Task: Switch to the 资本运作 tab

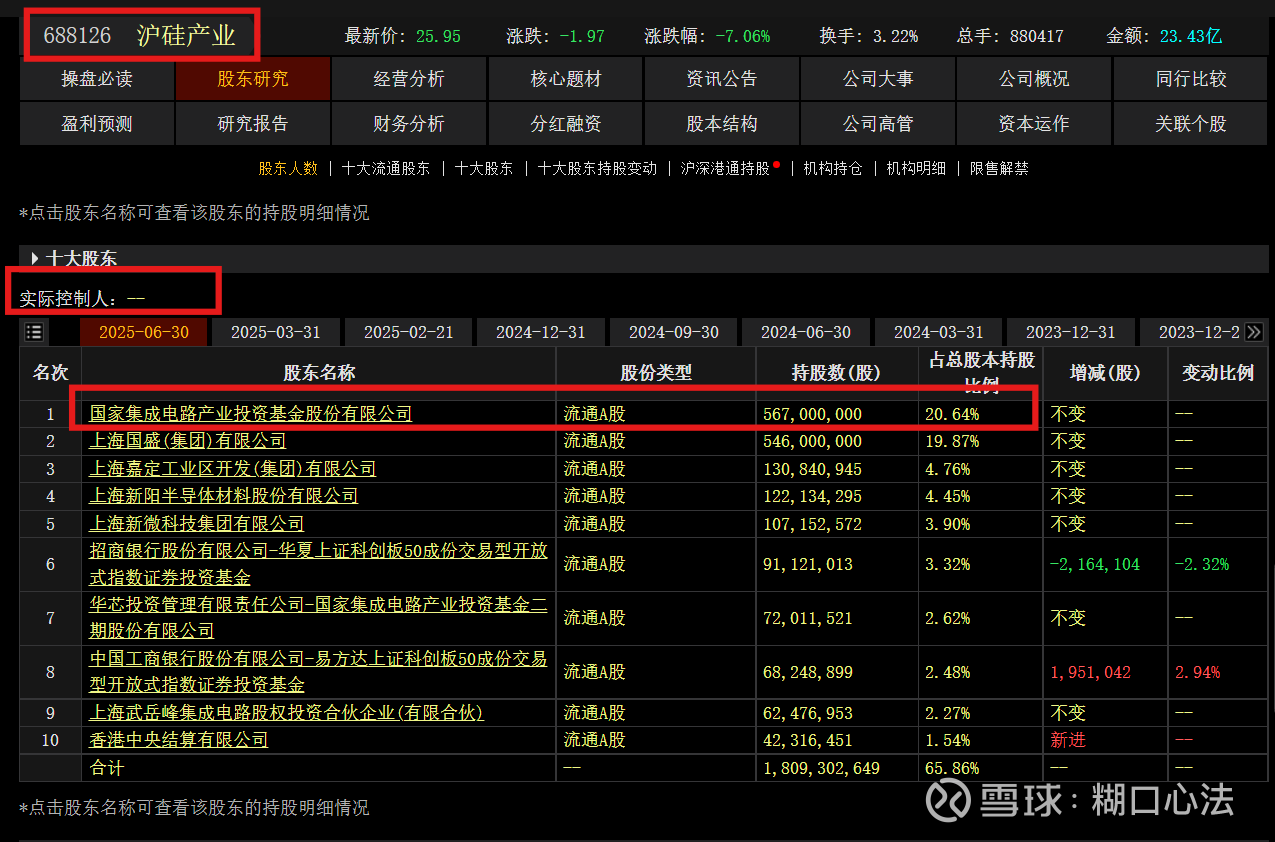Action: pyautogui.click(x=1034, y=124)
